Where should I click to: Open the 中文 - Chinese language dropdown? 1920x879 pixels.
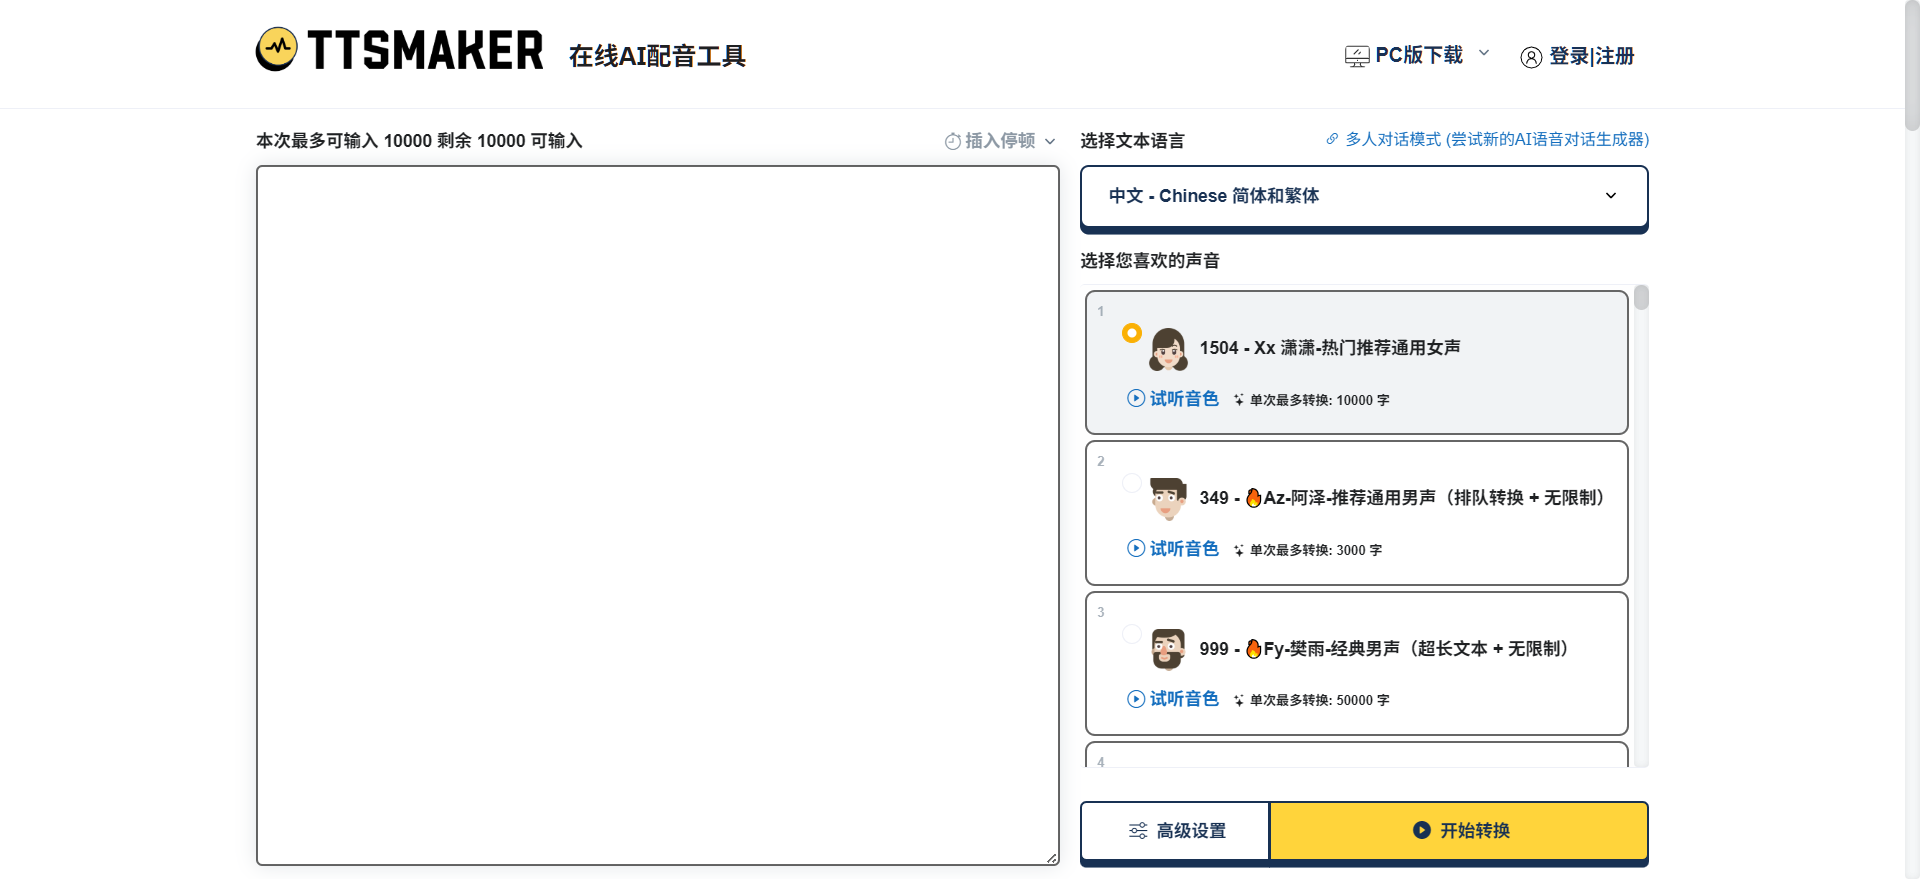pos(1363,196)
